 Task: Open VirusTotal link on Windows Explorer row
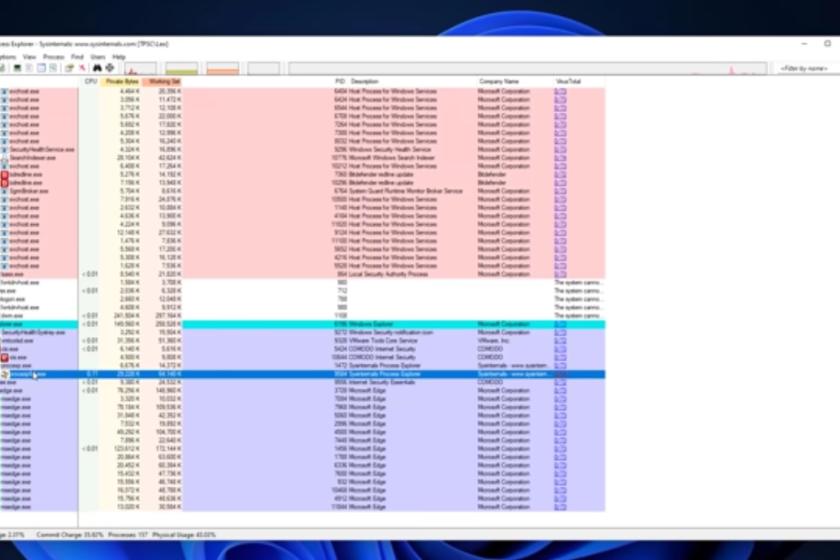point(560,324)
